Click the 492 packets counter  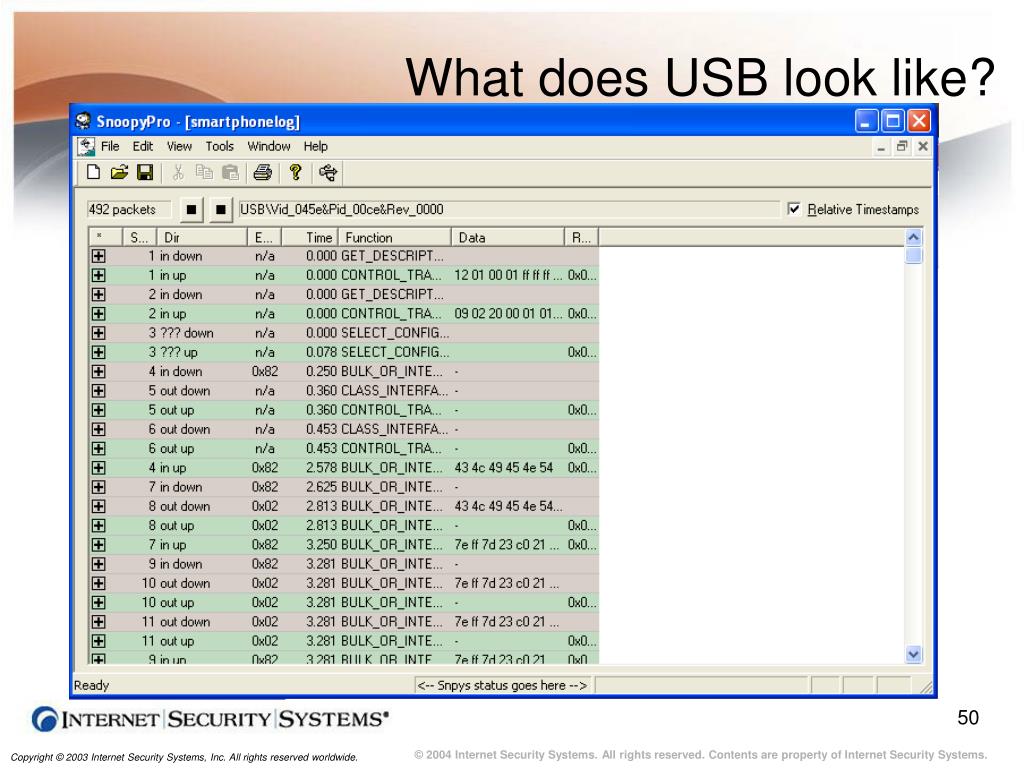coord(129,210)
